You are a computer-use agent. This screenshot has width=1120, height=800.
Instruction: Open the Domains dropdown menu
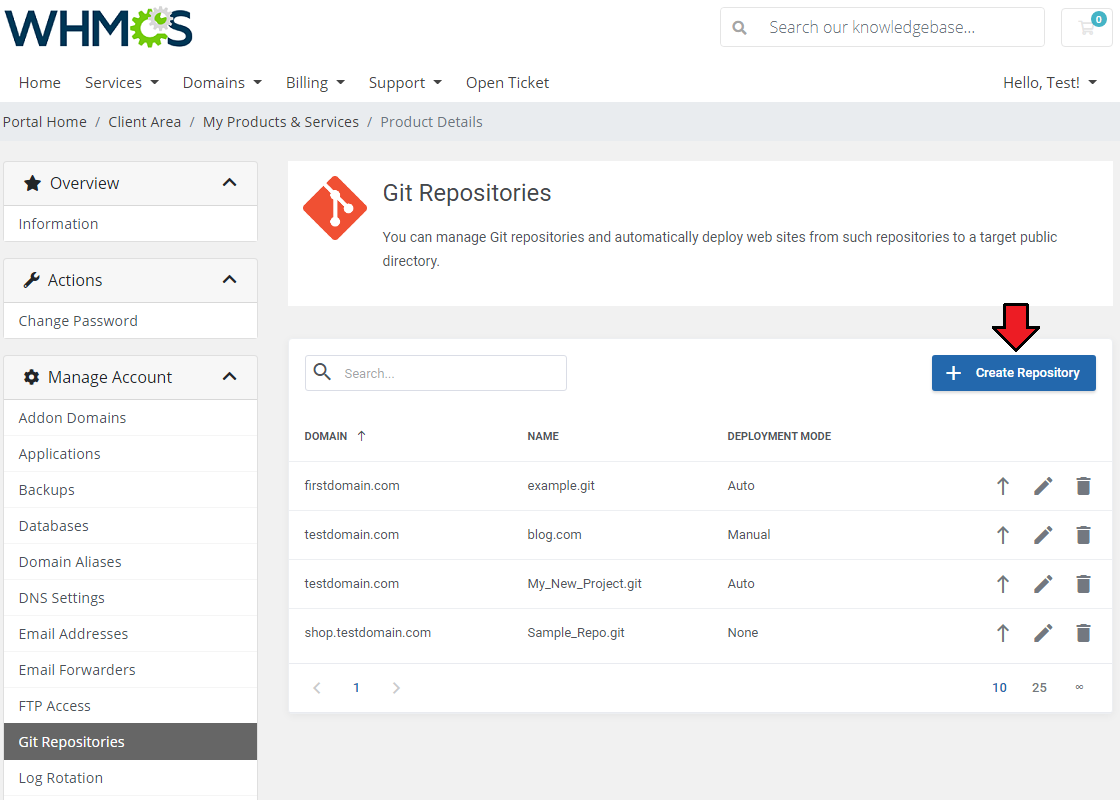[x=222, y=83]
